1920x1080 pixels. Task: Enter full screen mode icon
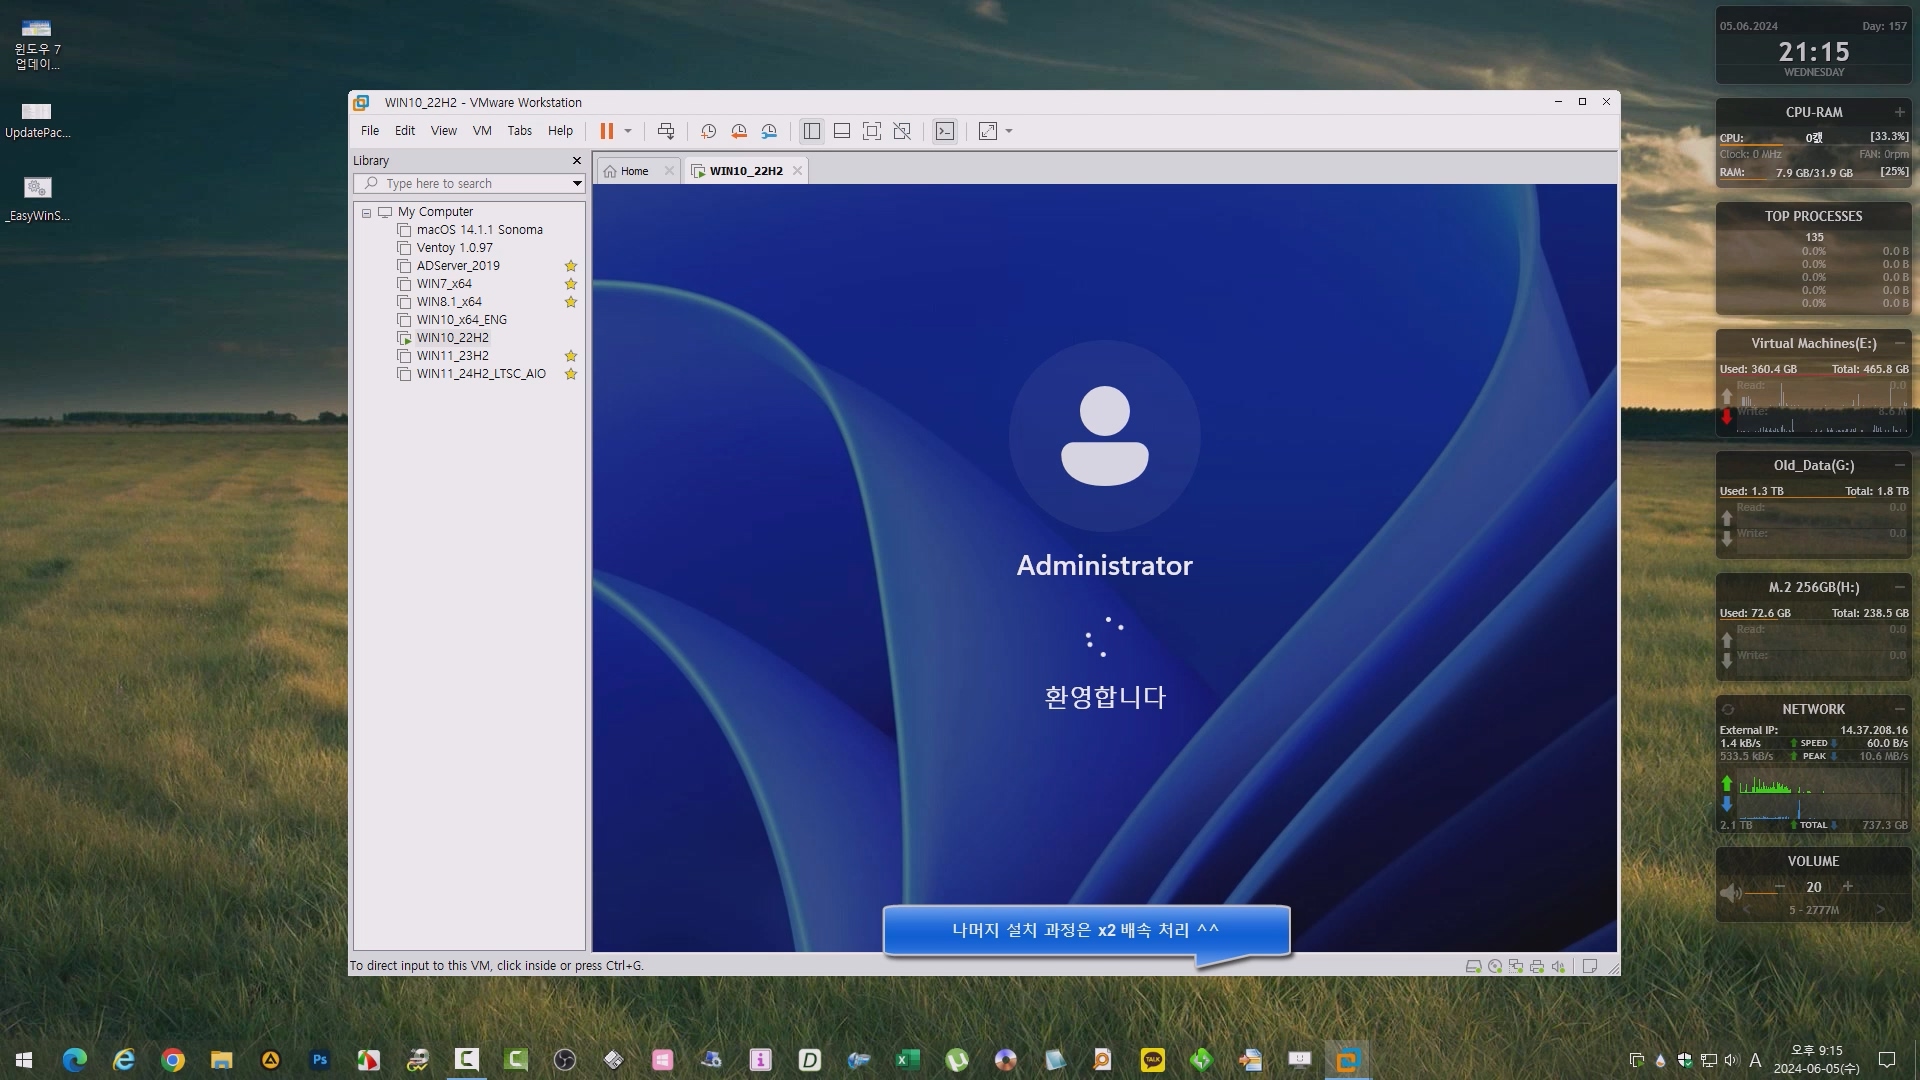872,131
